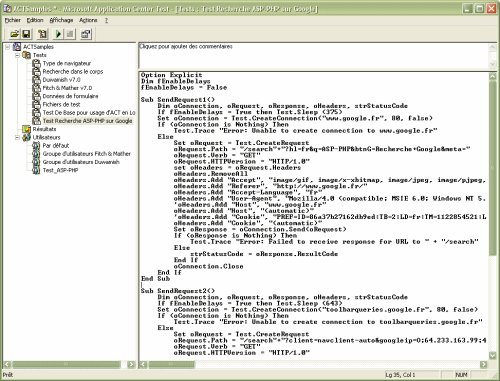Open properties toolbar icon
The image size is (500, 381).
click(x=86, y=34)
